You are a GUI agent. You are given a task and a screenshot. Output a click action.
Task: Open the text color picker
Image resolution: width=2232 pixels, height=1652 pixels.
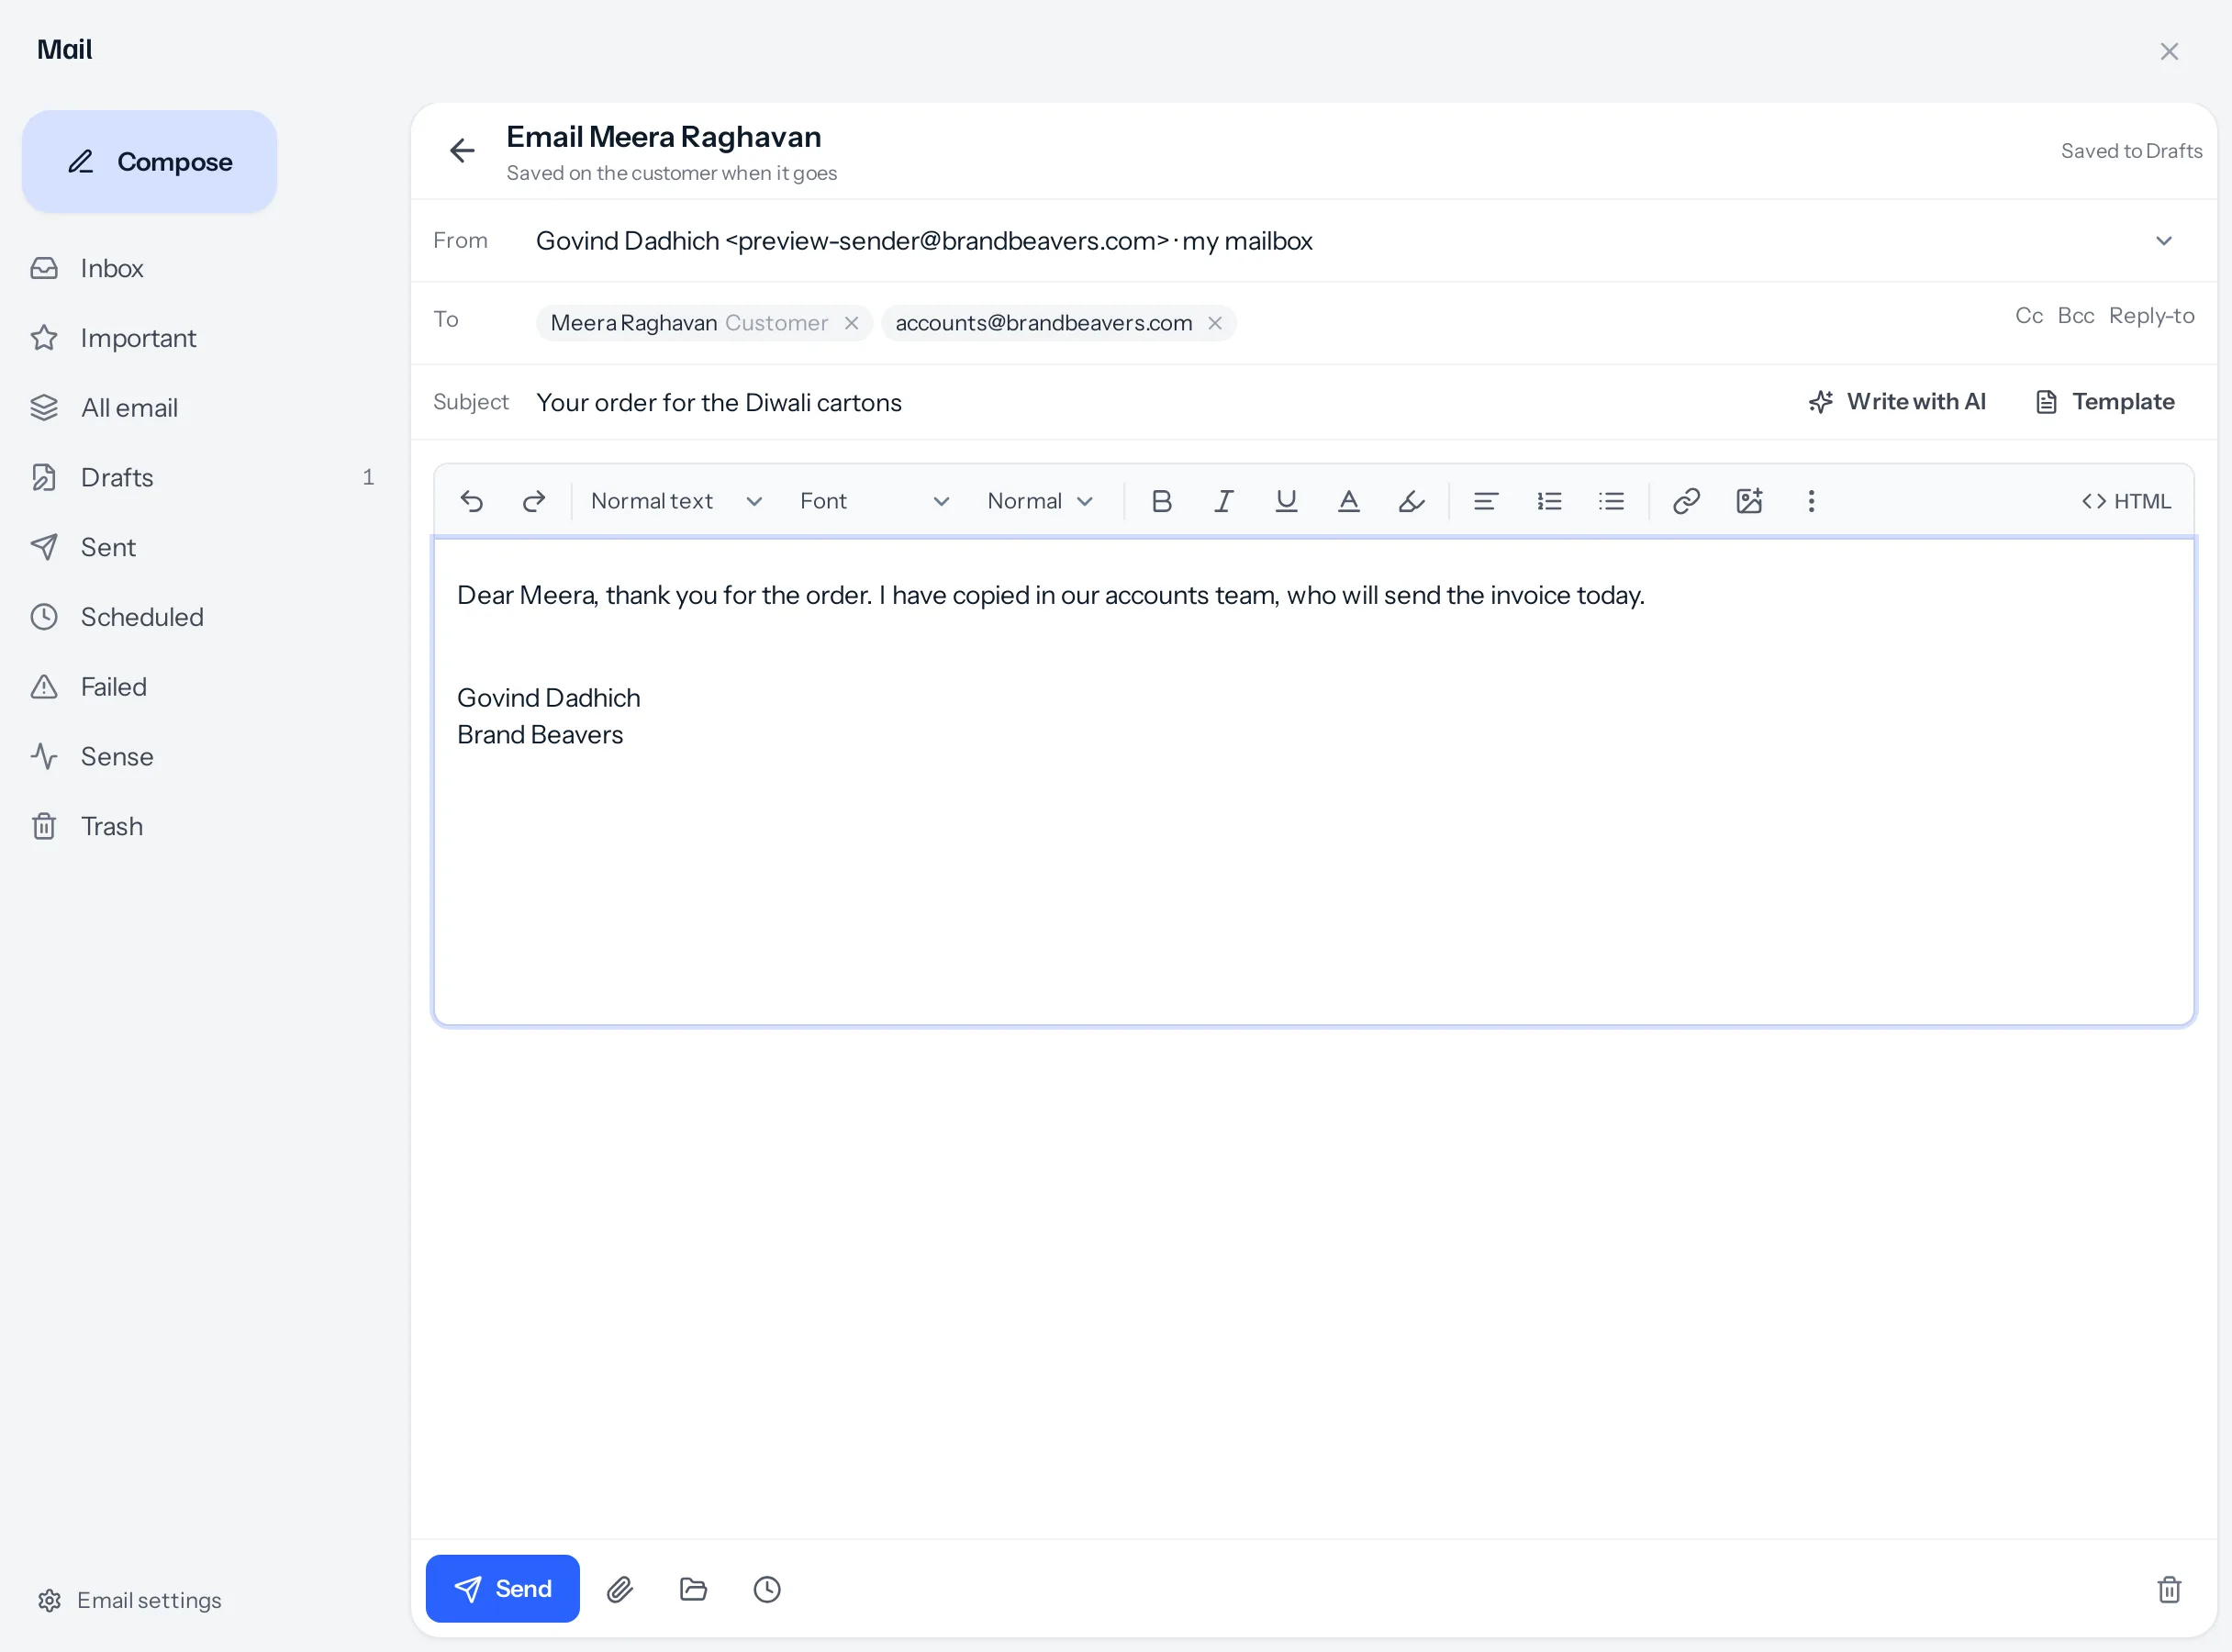coord(1349,501)
